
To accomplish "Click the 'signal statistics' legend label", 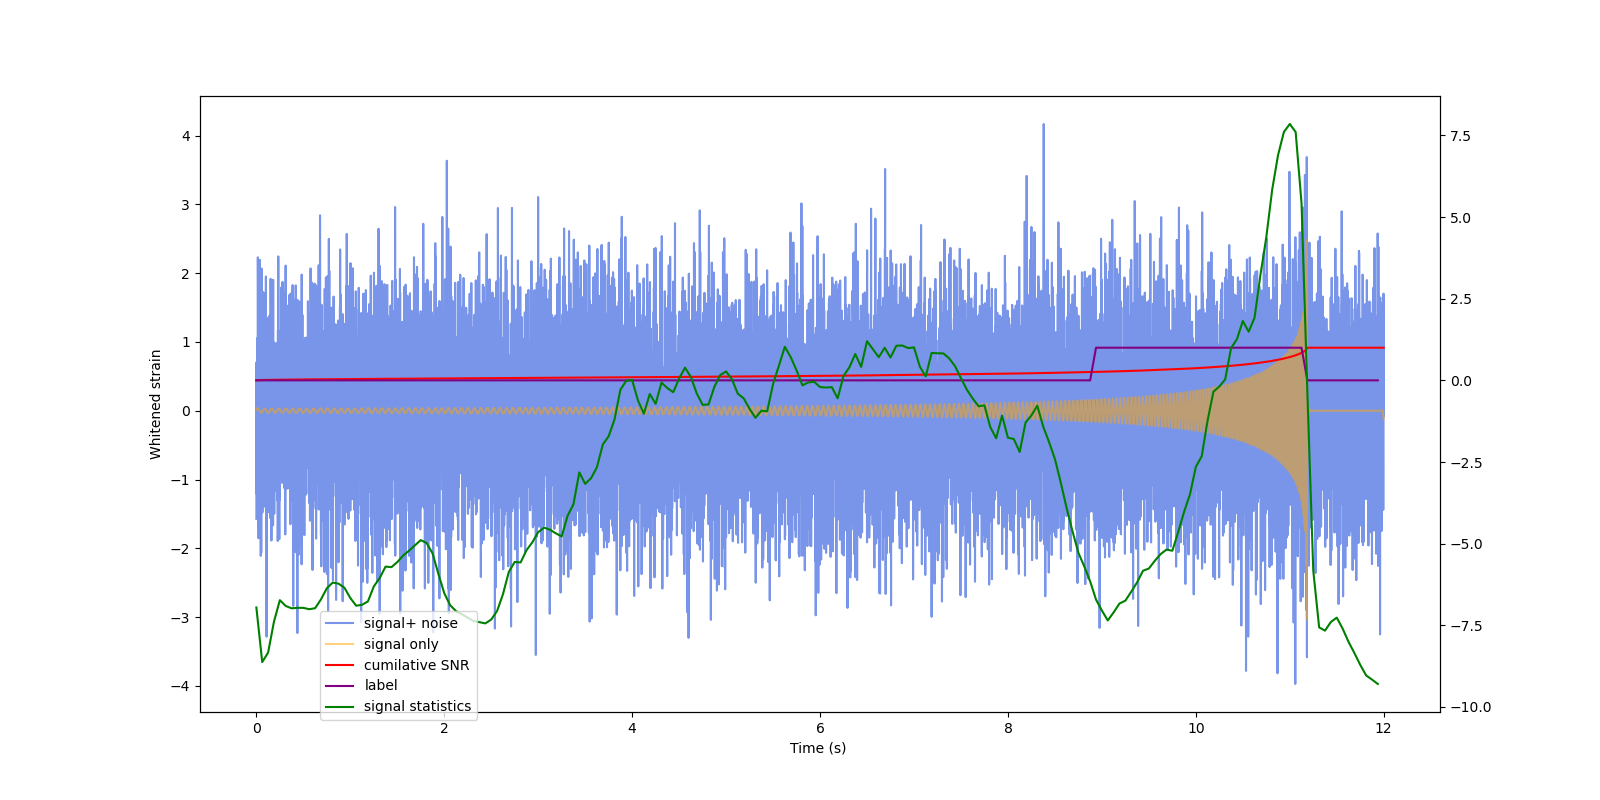I will point(417,706).
